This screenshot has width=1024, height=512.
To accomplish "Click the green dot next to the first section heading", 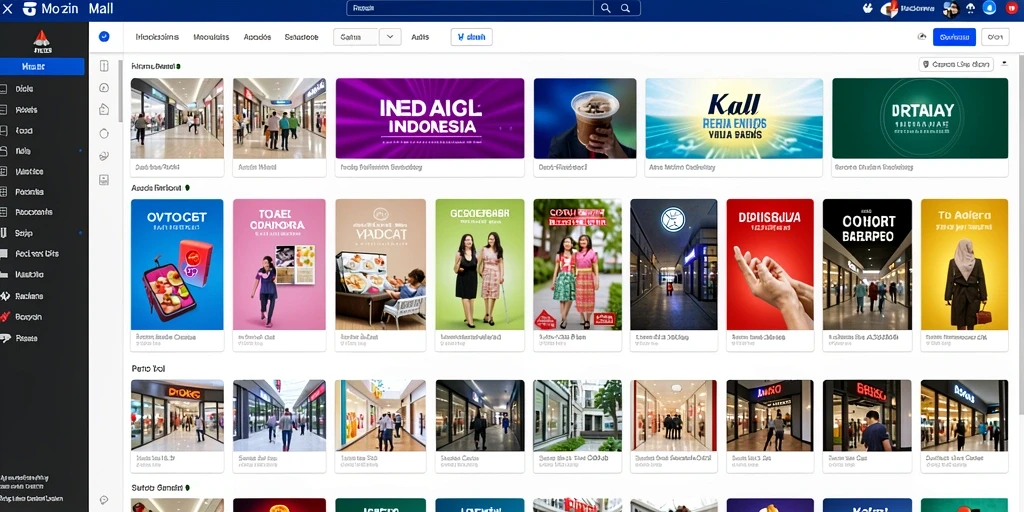I will coord(178,66).
